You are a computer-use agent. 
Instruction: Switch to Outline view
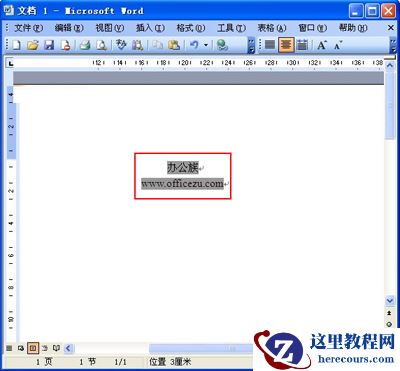(x=45, y=348)
